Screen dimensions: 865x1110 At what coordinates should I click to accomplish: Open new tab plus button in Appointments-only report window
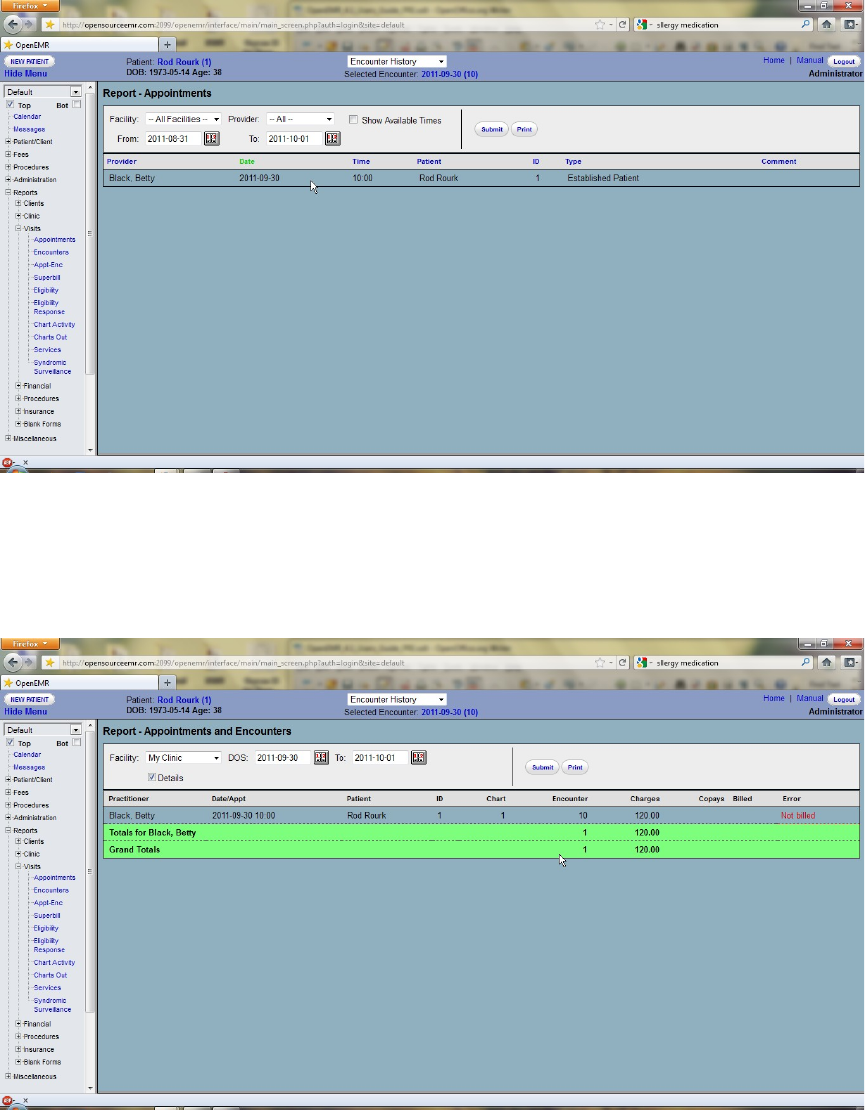[x=167, y=45]
